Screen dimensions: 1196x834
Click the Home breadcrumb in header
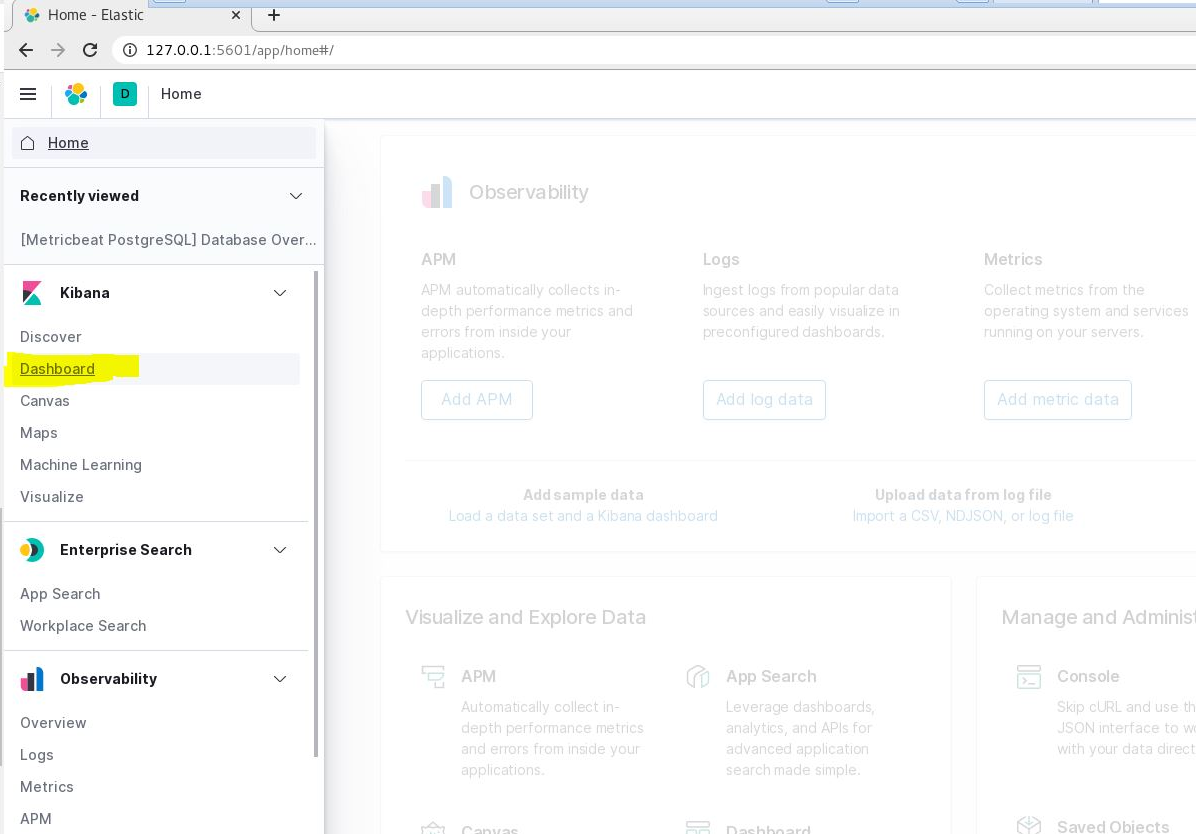click(181, 94)
